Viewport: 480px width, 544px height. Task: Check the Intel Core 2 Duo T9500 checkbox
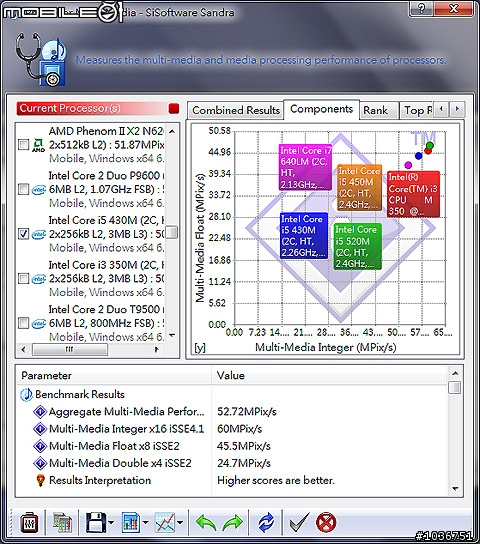23,323
